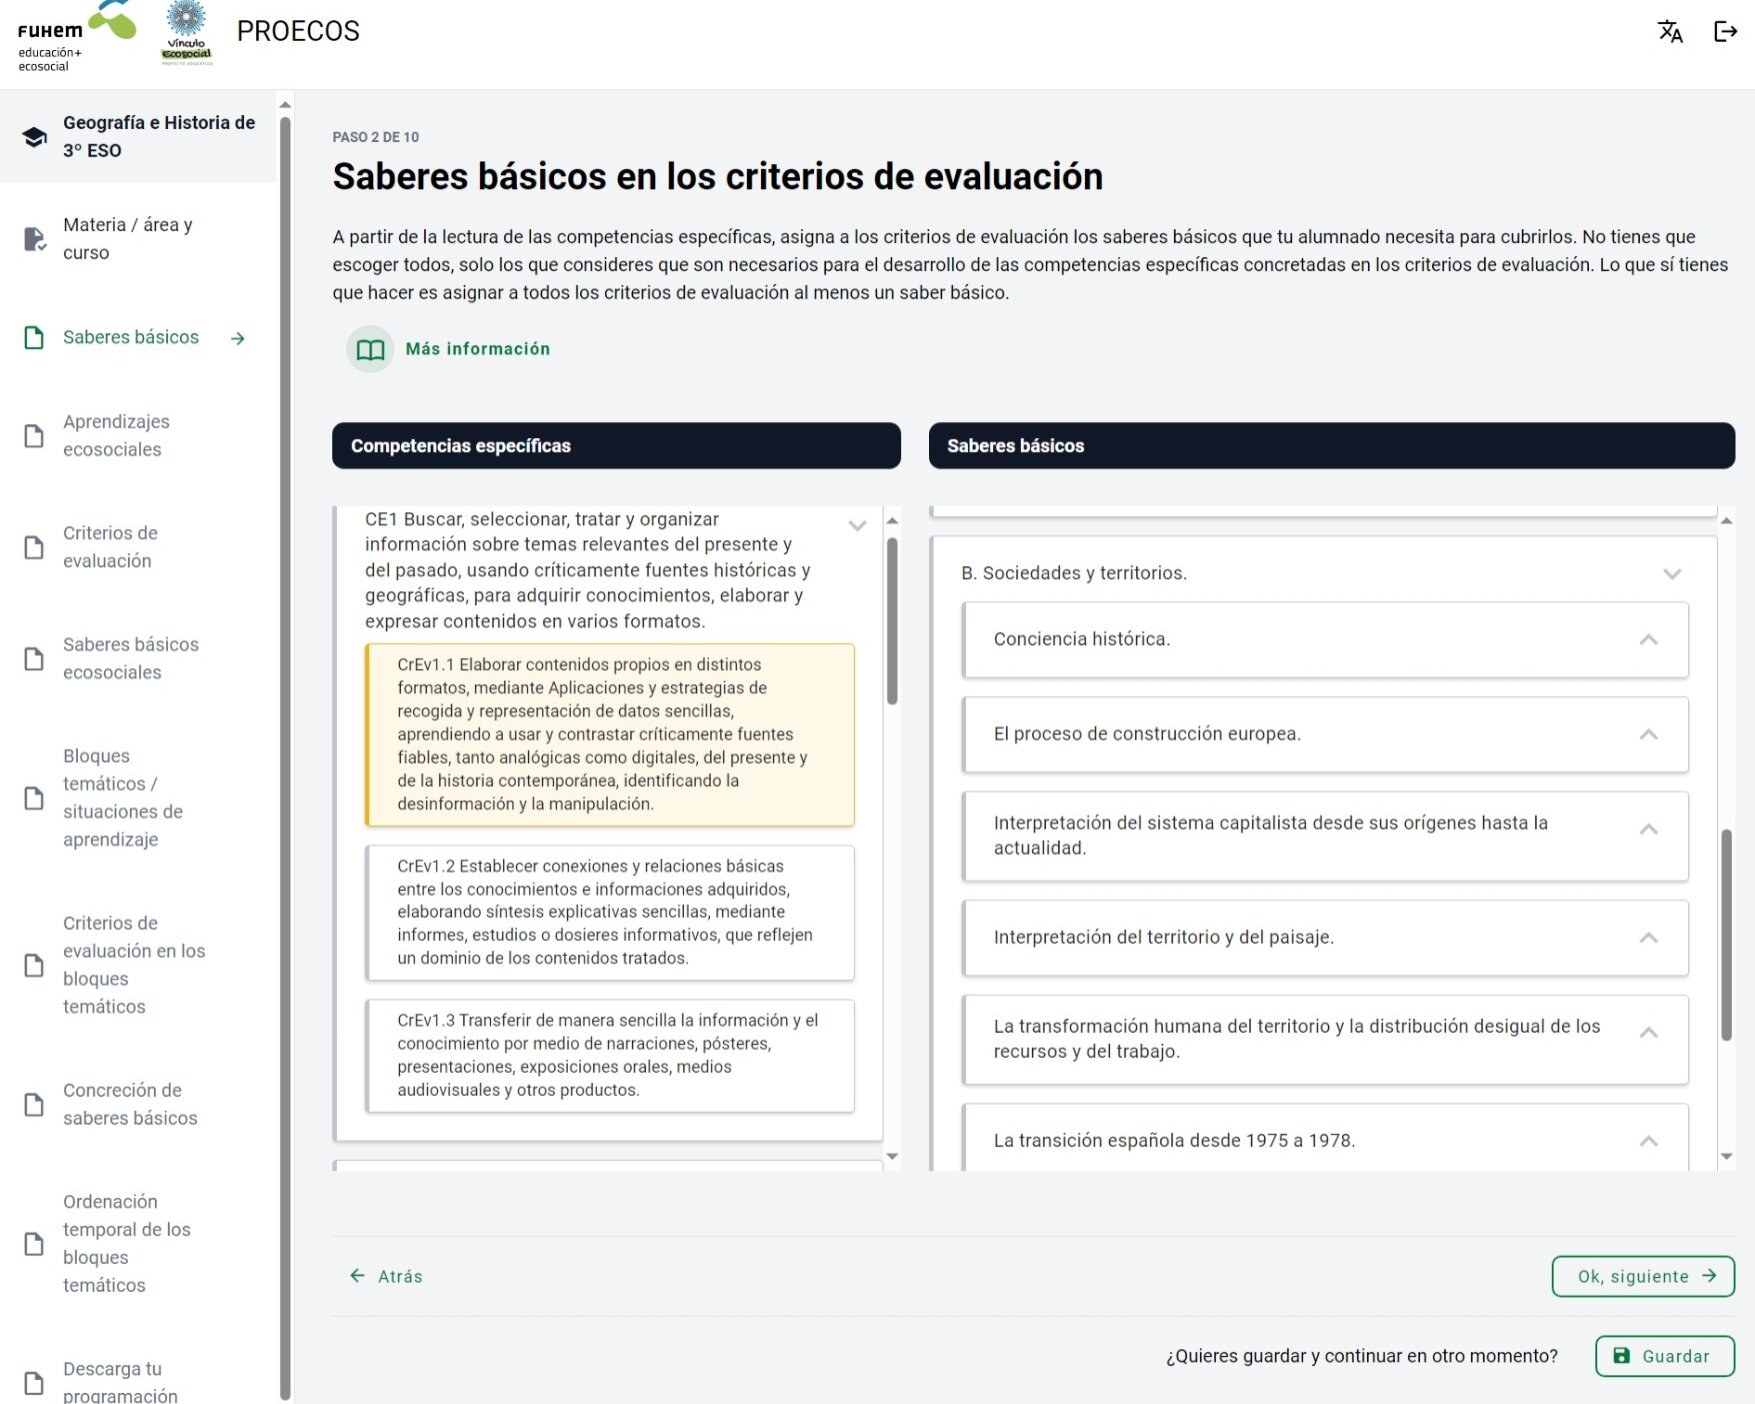This screenshot has width=1755, height=1404.
Task: Expand the Conciencia histórica item
Action: pos(1648,640)
